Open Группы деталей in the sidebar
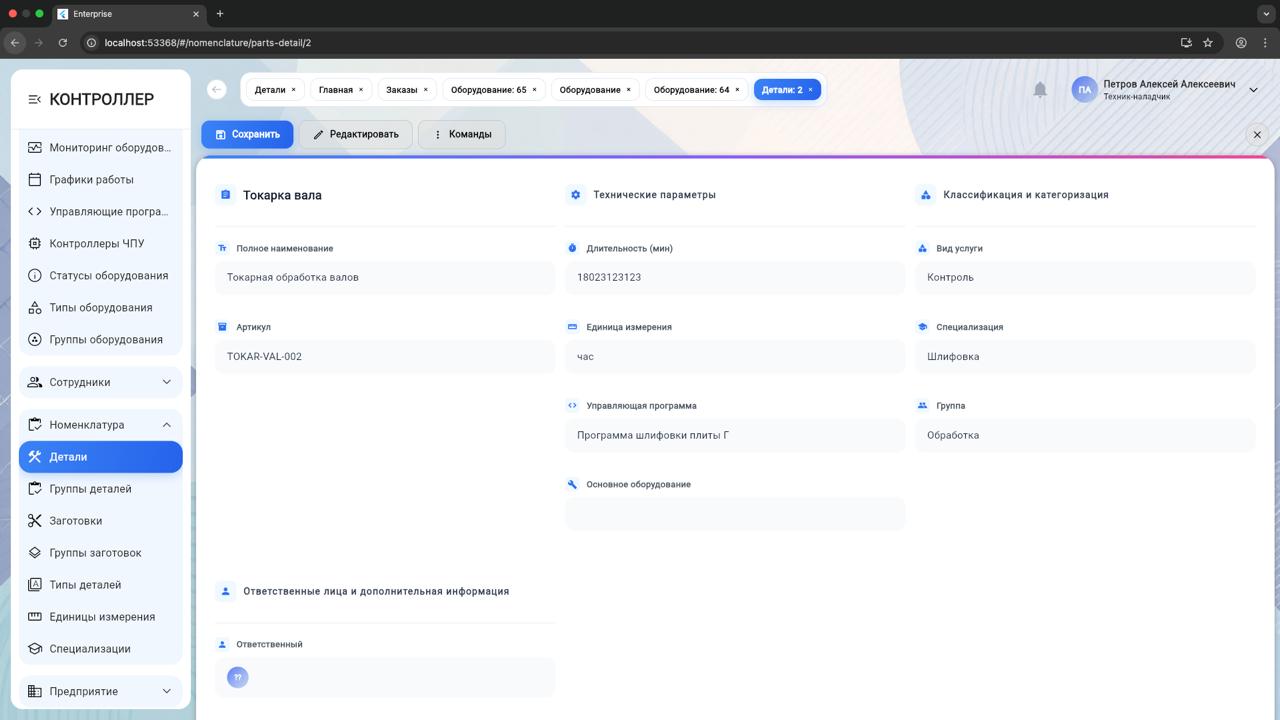The height and width of the screenshot is (720, 1280). [x=90, y=489]
